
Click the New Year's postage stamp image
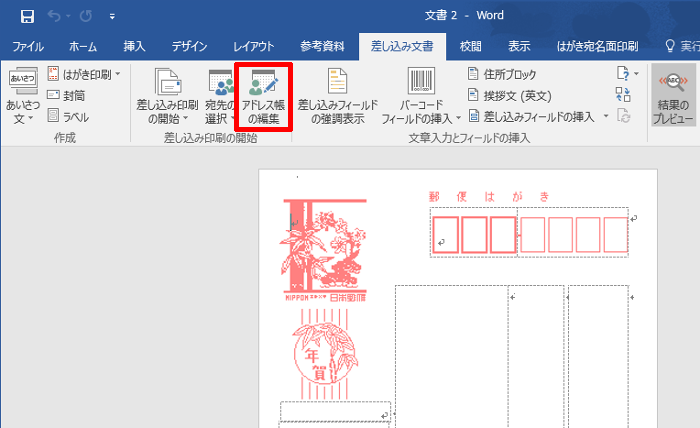[324, 250]
